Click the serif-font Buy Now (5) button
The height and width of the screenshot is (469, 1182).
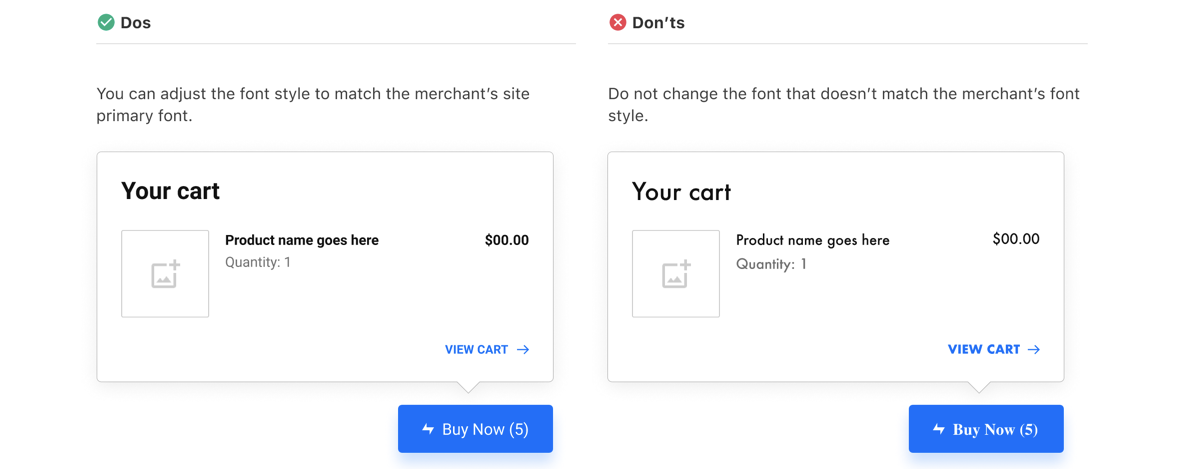coord(986,429)
